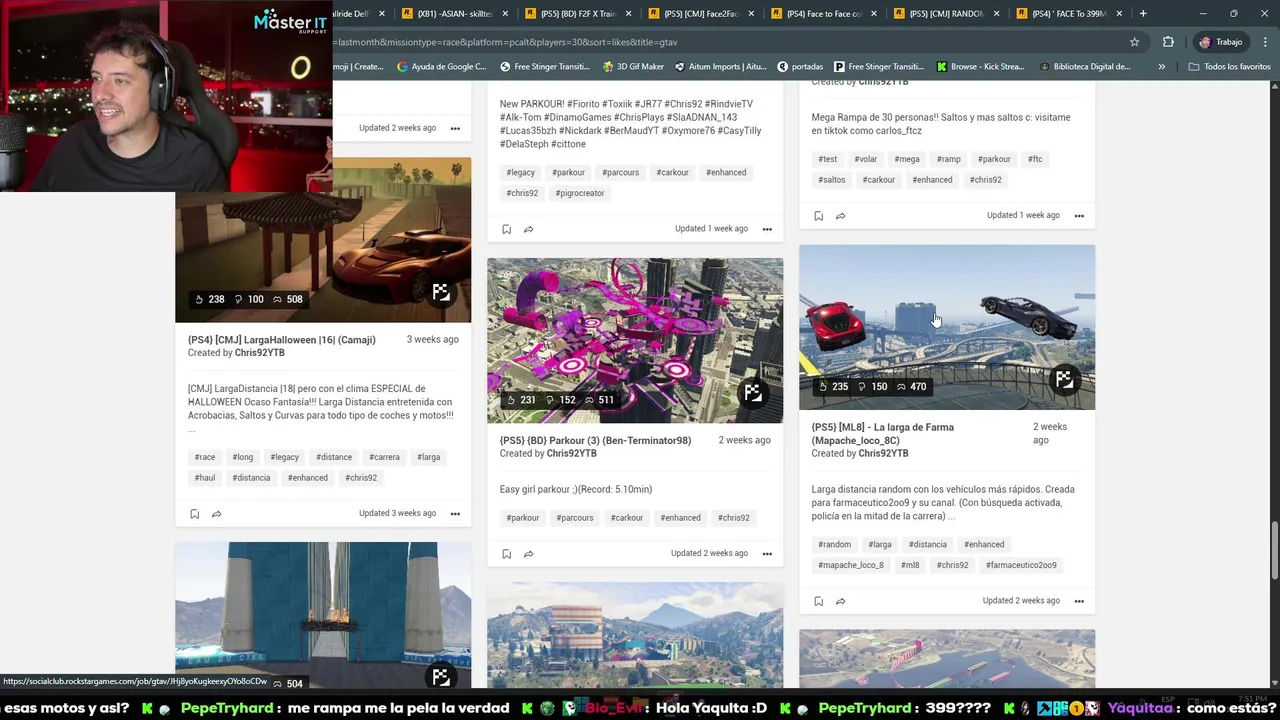The height and width of the screenshot is (720, 1280).
Task: Open the pink Parkour (3) thumbnail
Action: [635, 341]
